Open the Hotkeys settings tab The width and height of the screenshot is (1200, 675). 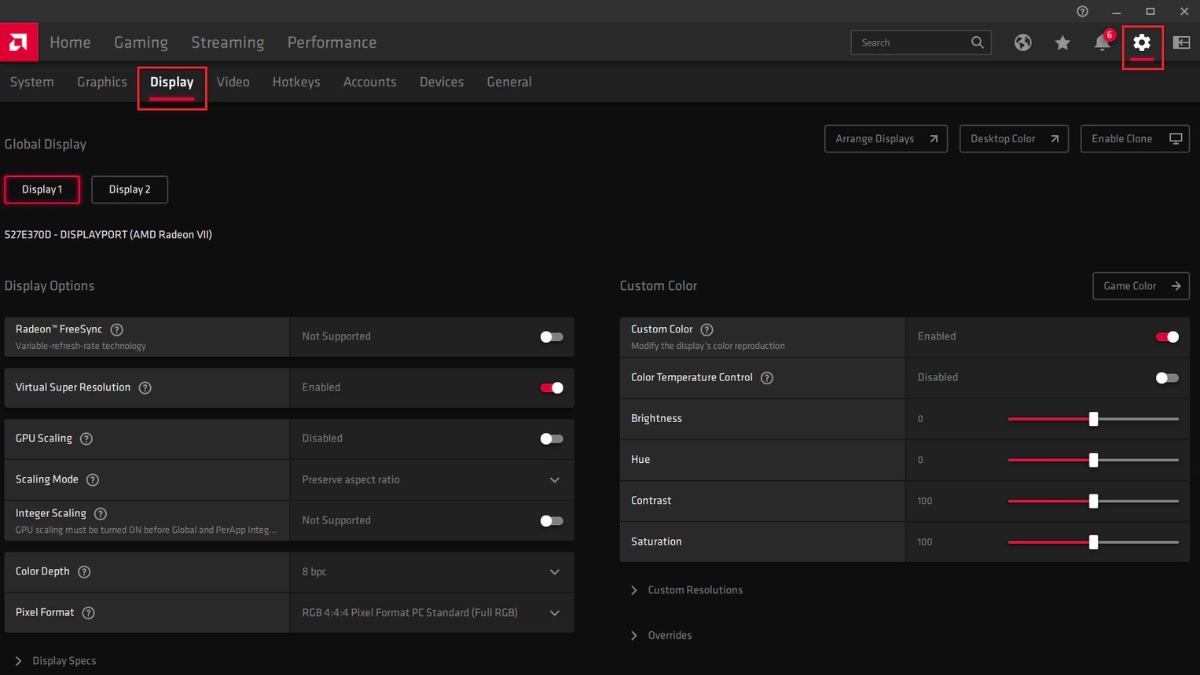[296, 82]
